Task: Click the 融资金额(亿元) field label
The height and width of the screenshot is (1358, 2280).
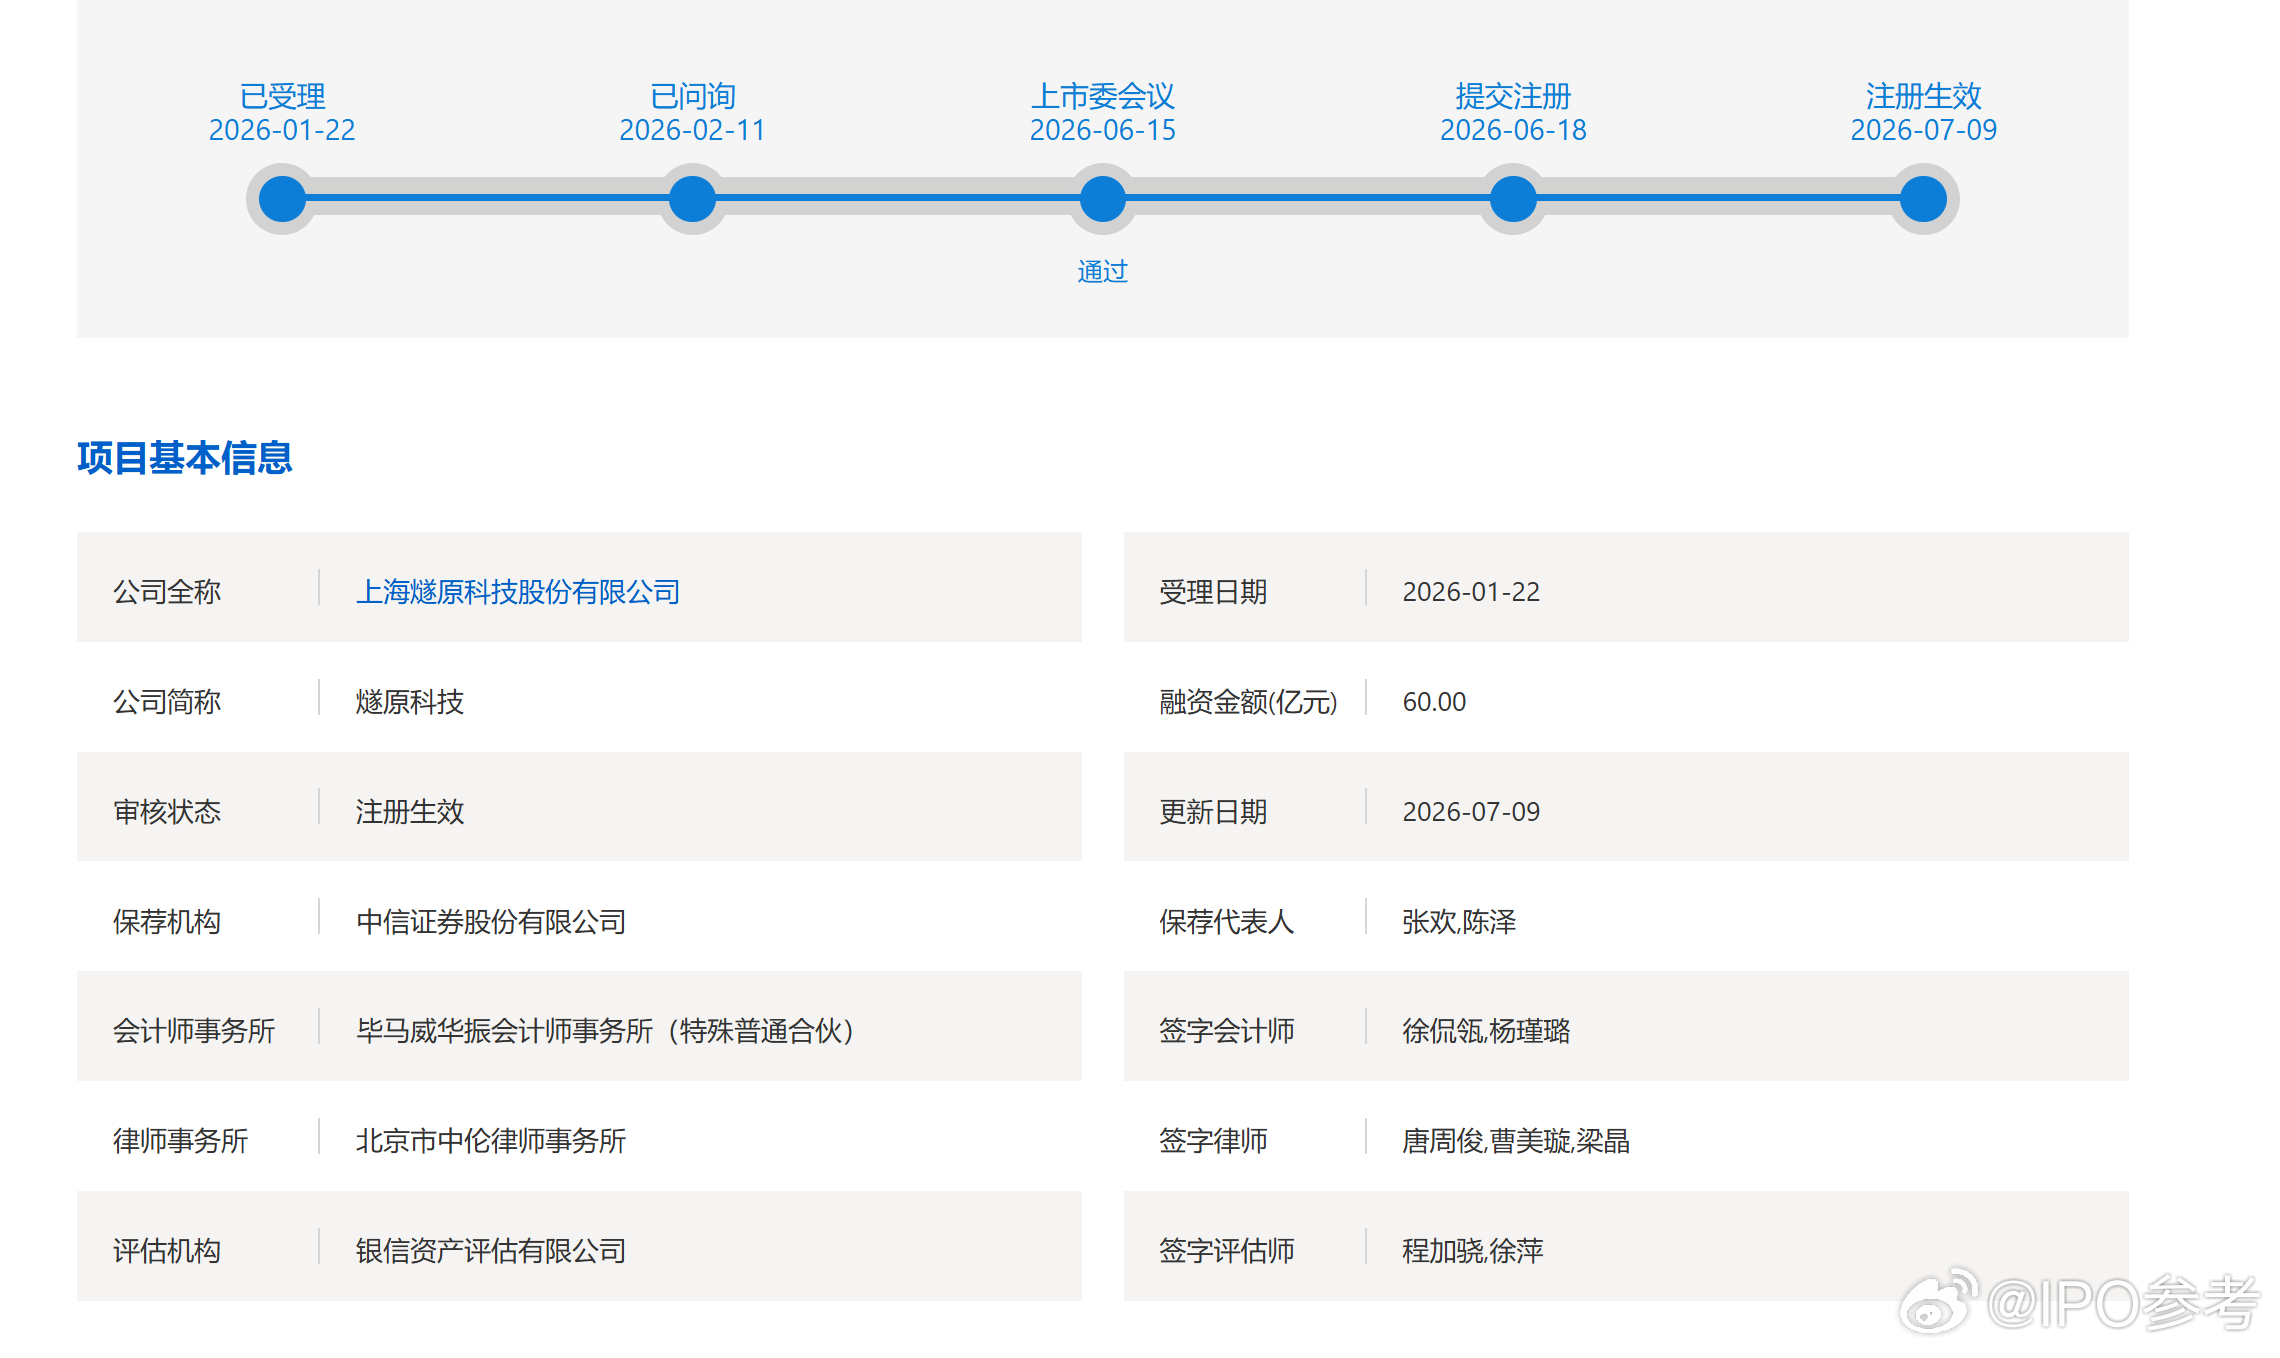Action: tap(1248, 702)
